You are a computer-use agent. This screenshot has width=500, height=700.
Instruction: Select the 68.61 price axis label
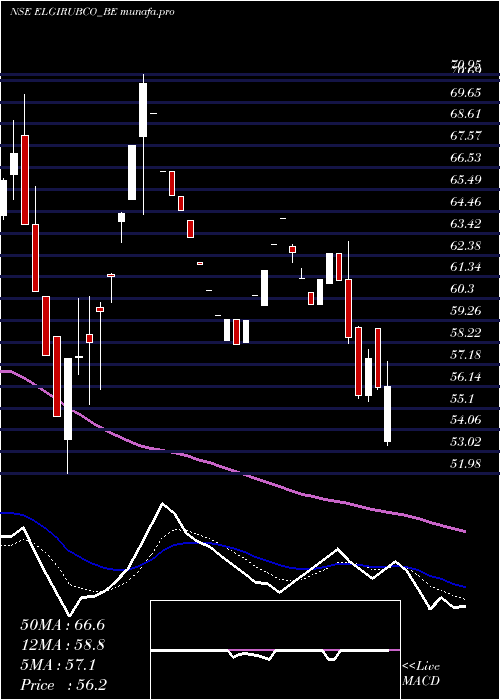point(466,114)
